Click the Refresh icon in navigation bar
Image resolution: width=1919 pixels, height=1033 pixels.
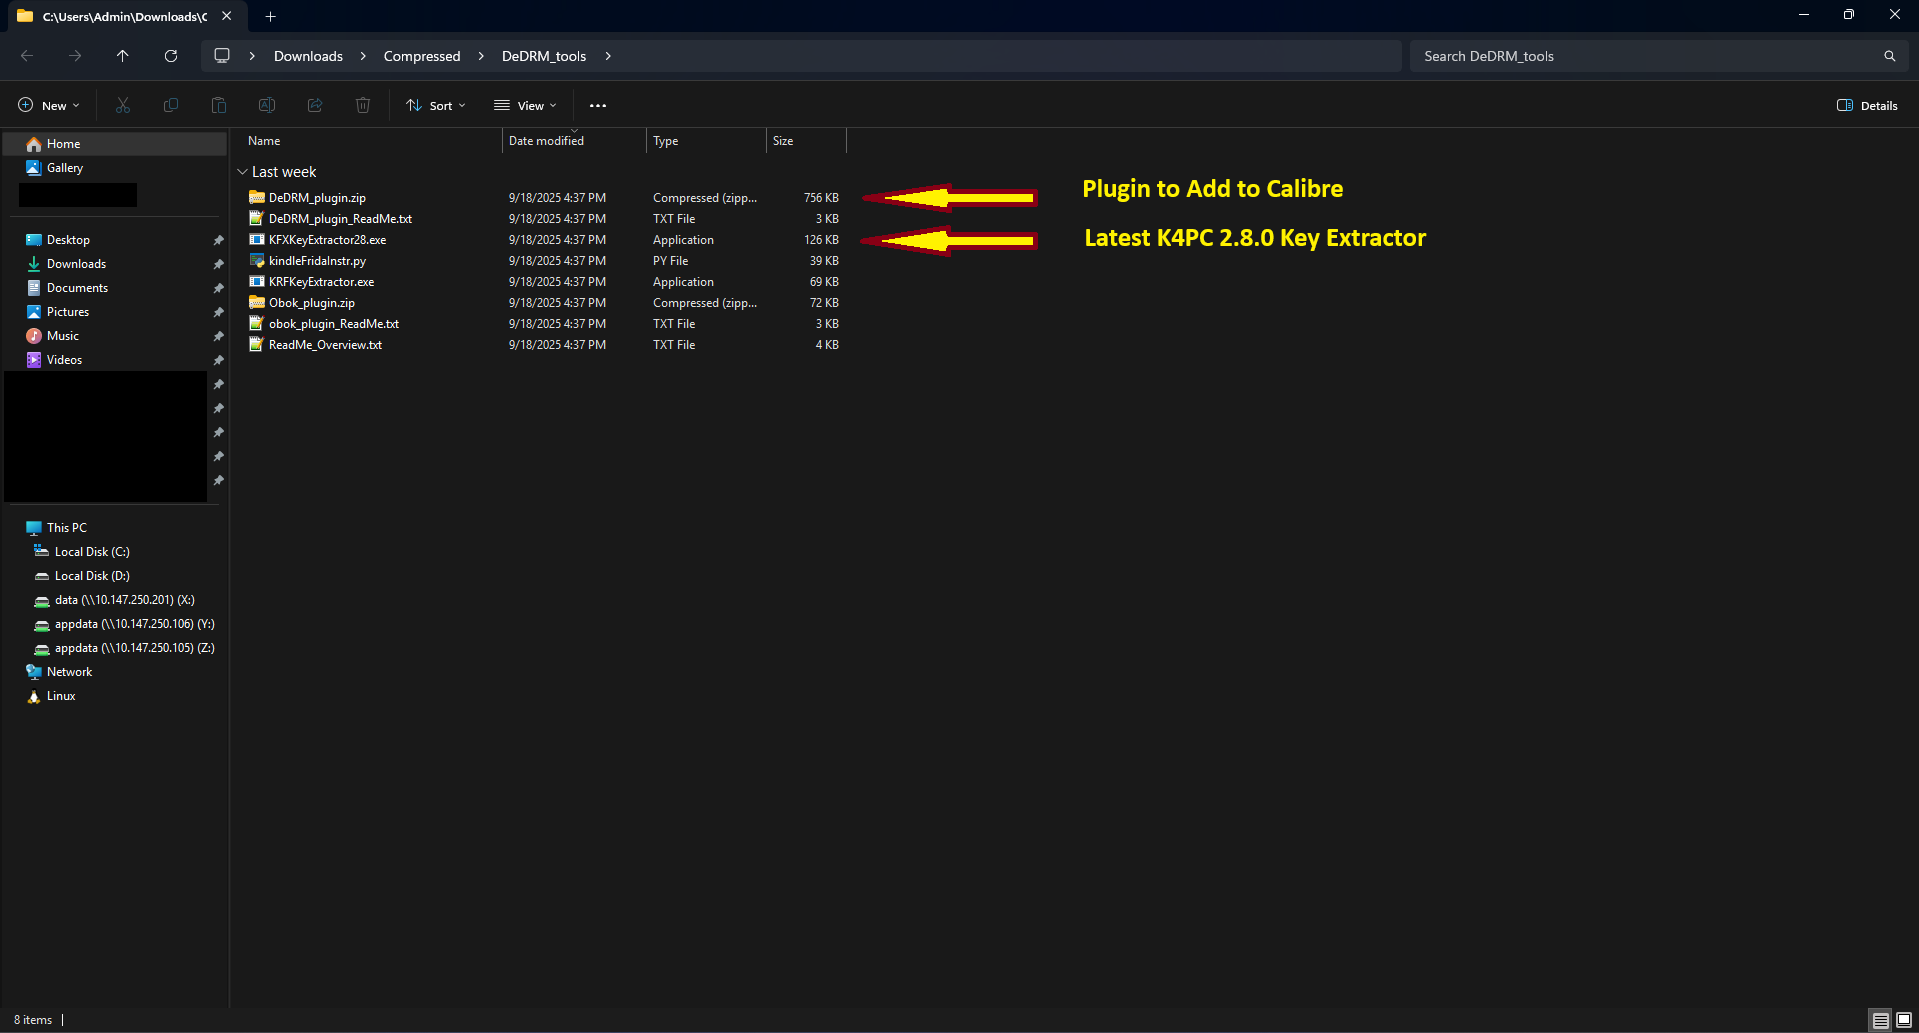coord(171,56)
